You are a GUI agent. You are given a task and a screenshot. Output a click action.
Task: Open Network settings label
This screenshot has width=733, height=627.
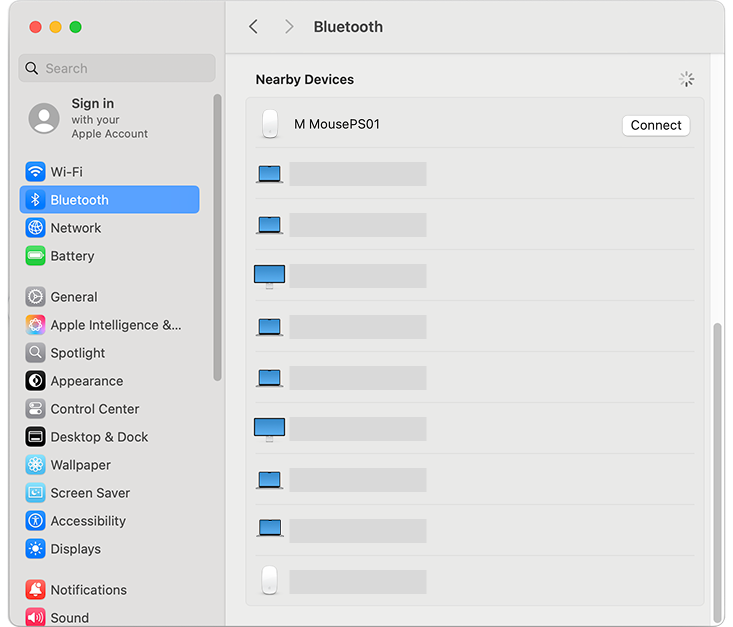point(76,228)
